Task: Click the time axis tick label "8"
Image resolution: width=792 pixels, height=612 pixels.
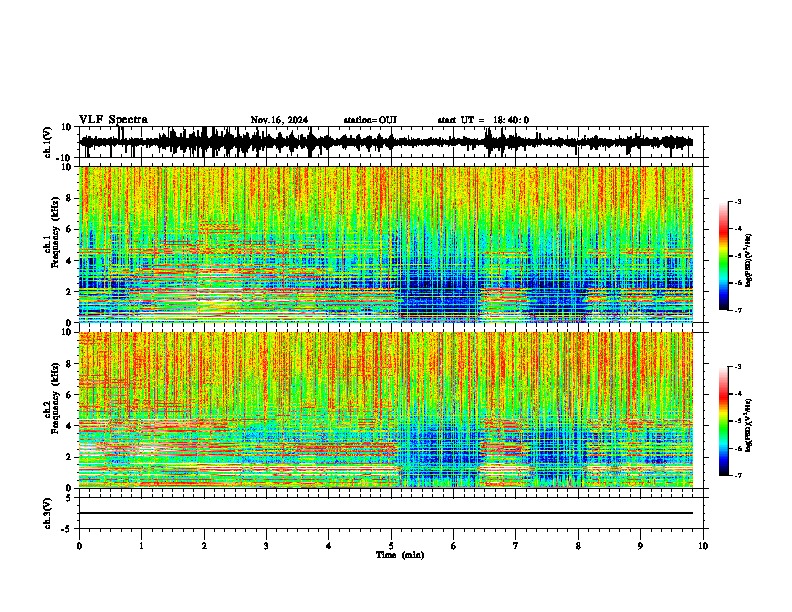Action: click(x=578, y=546)
